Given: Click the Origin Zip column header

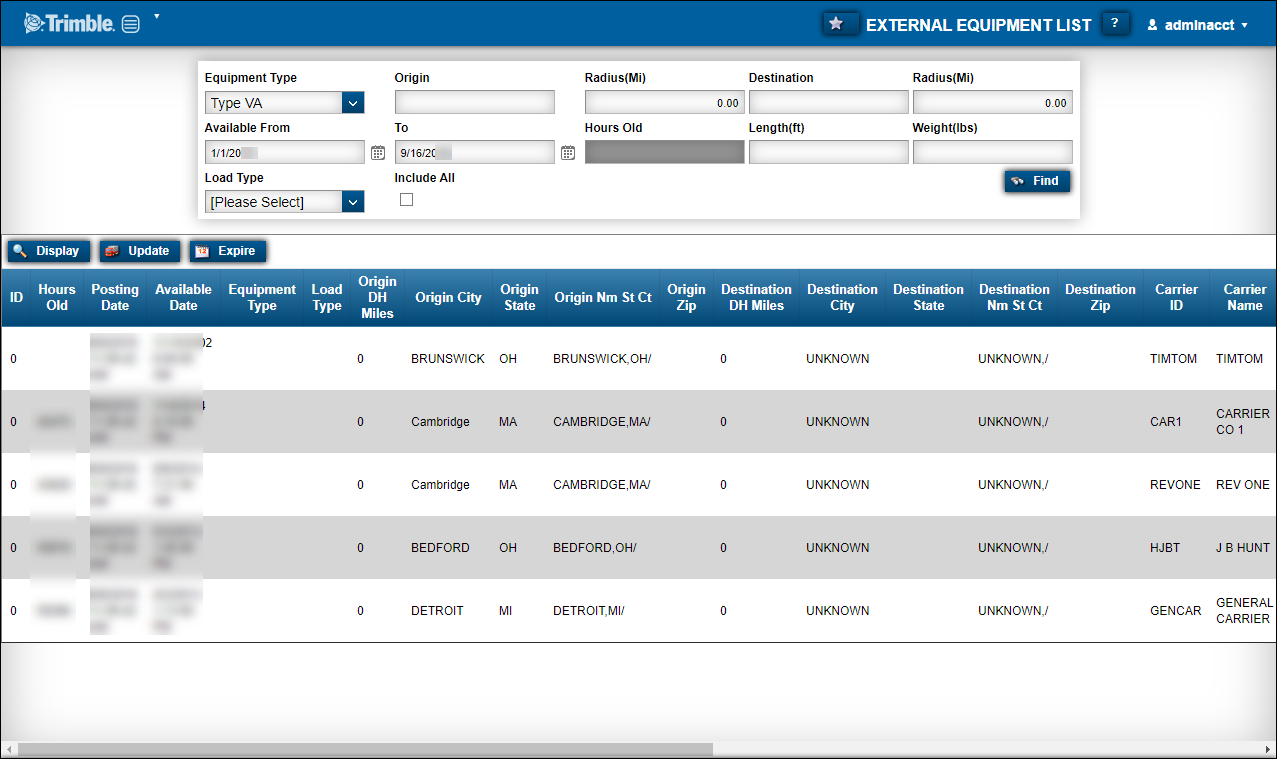Looking at the screenshot, I should click(686, 297).
